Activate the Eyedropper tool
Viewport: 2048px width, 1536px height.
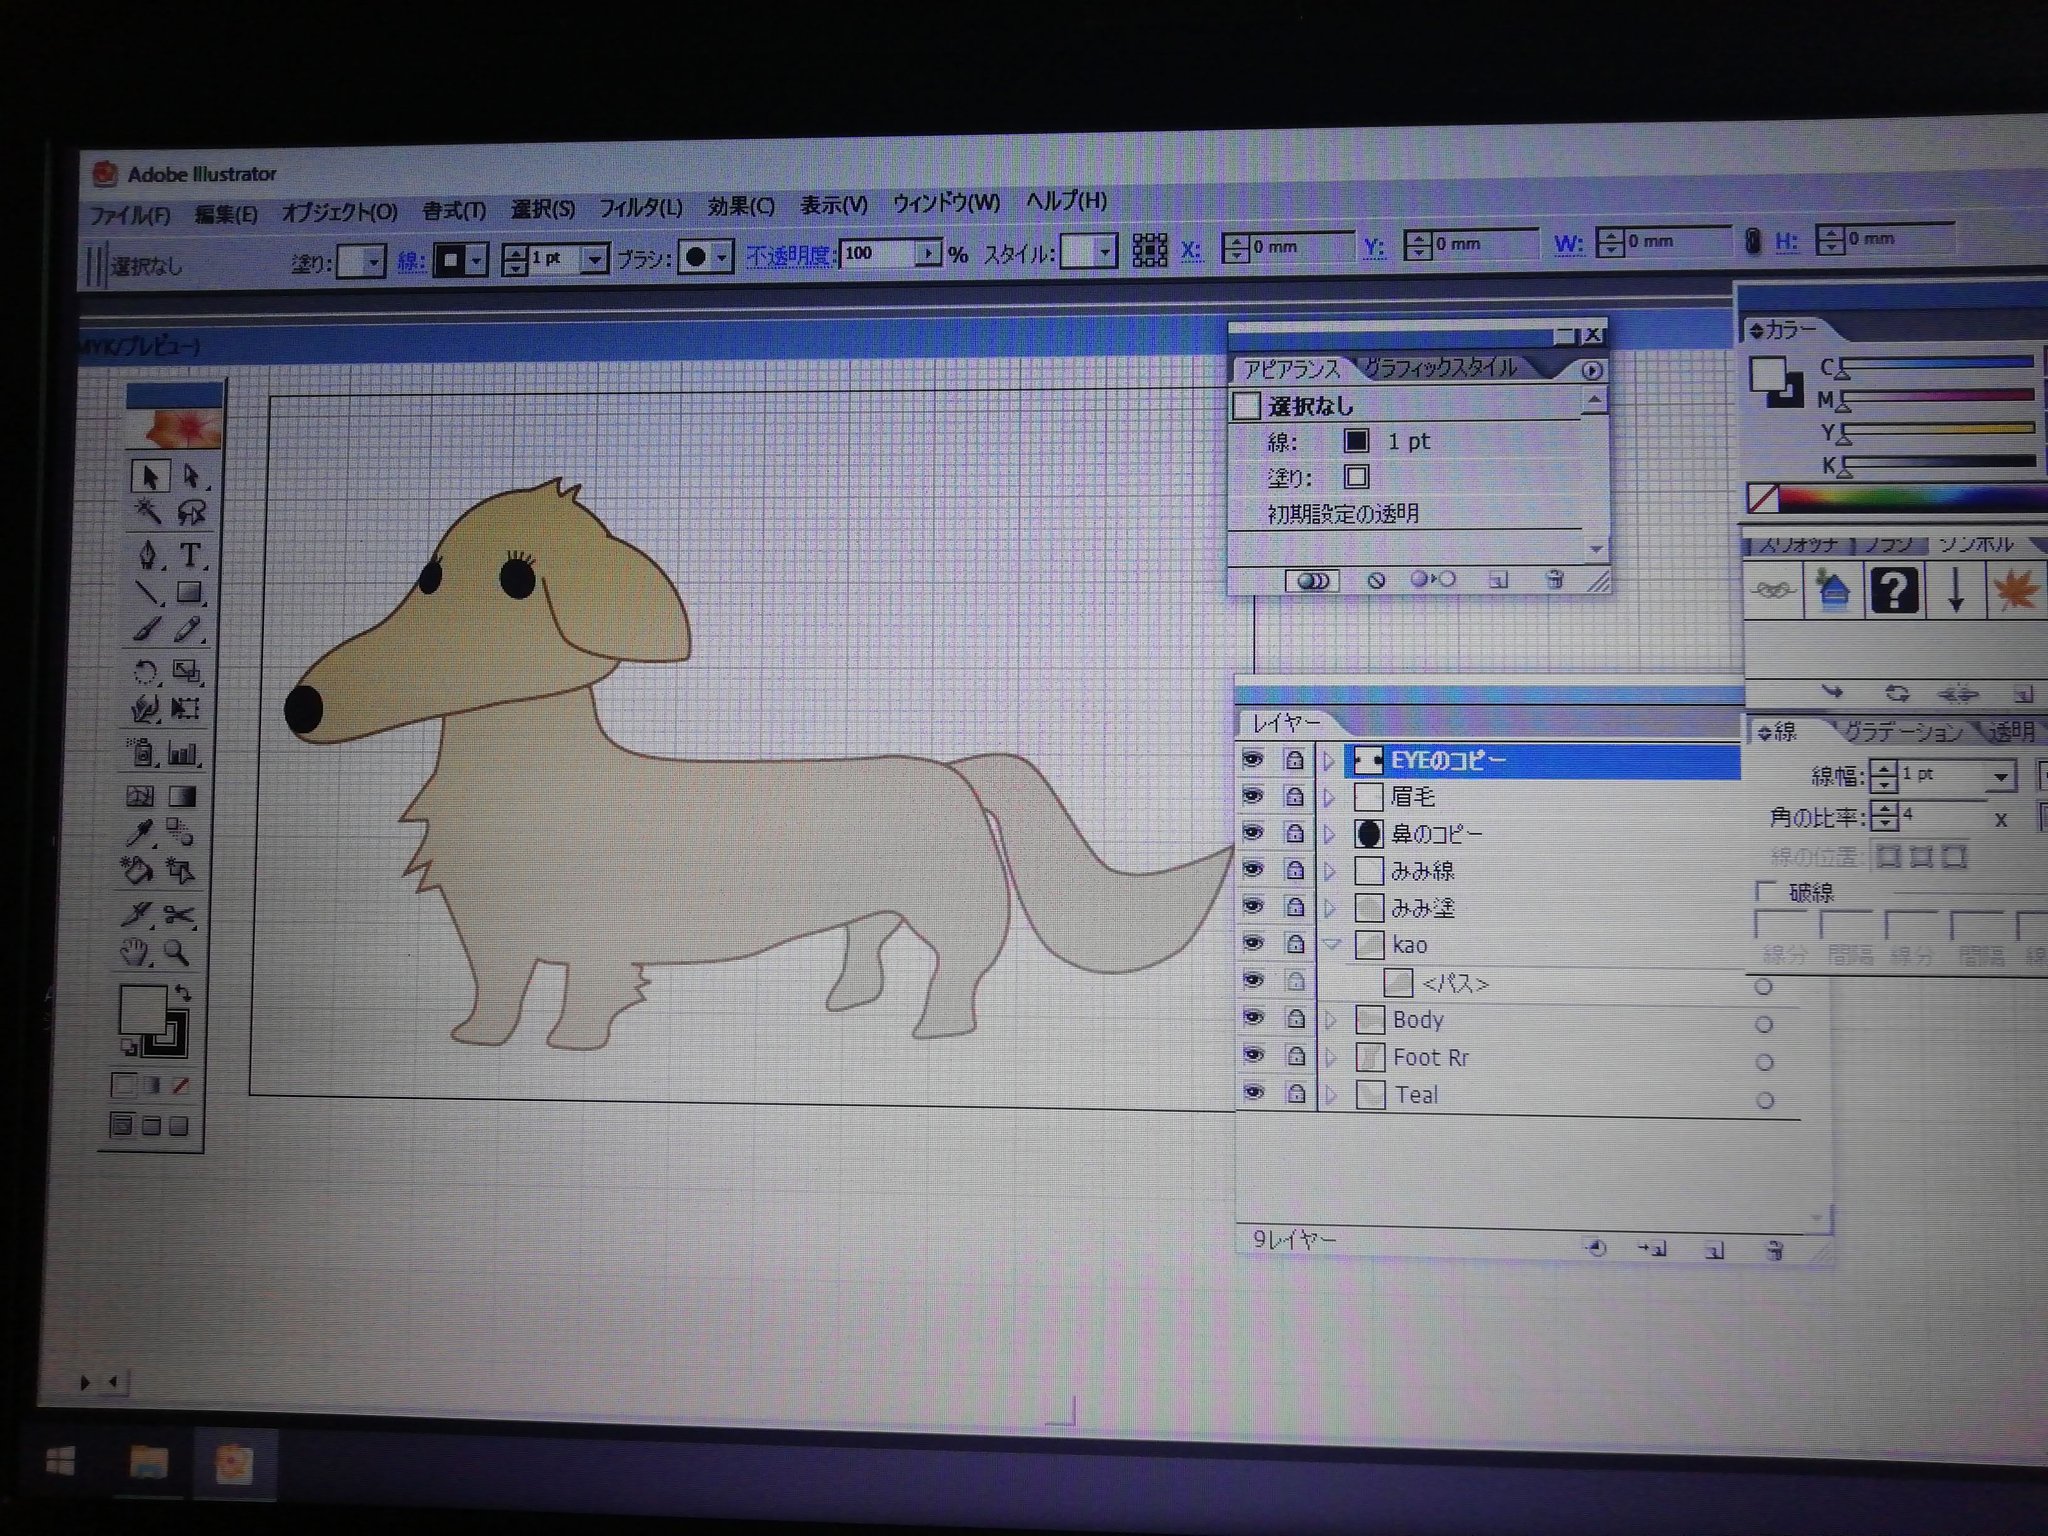tap(140, 832)
